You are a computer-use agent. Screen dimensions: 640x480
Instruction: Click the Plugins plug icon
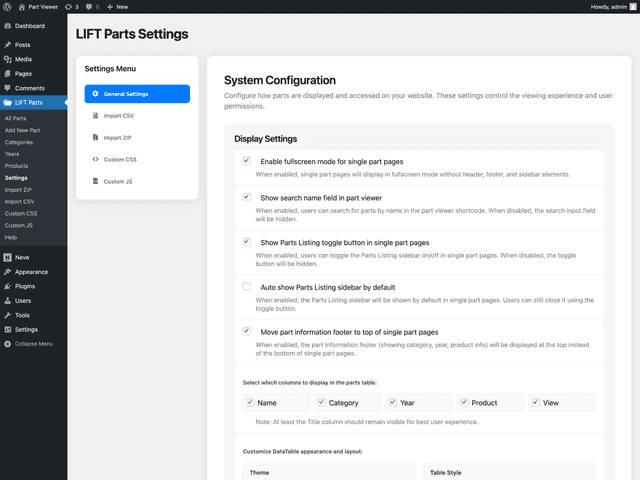coord(7,286)
